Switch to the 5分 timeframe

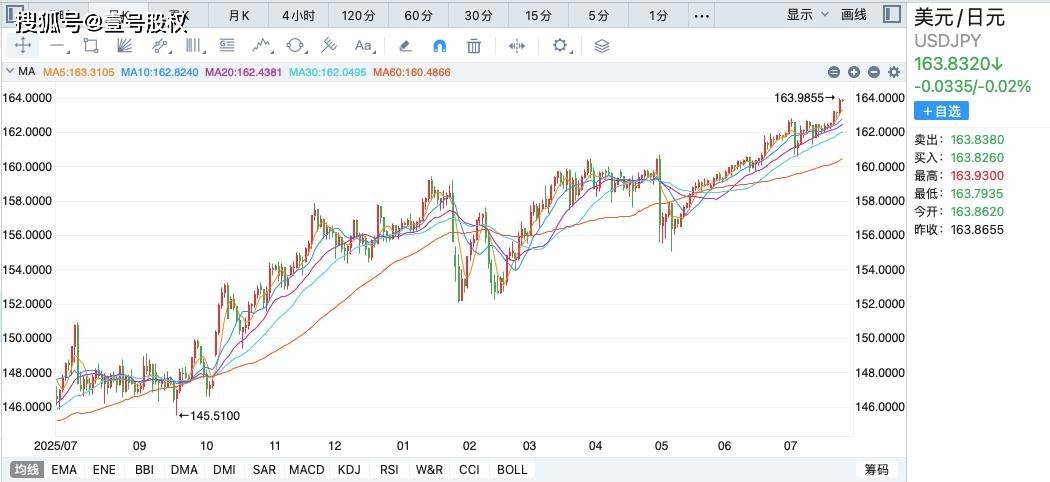point(599,15)
